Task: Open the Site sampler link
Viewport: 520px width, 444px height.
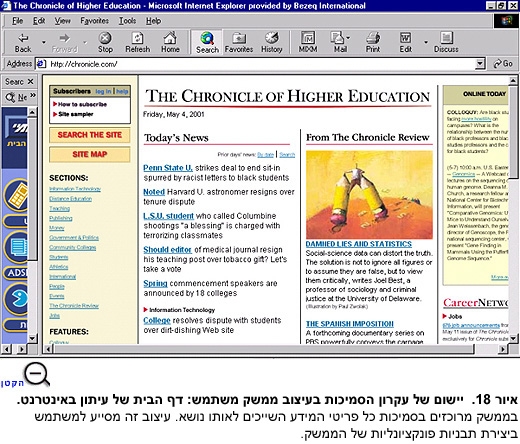Action: 76,114
